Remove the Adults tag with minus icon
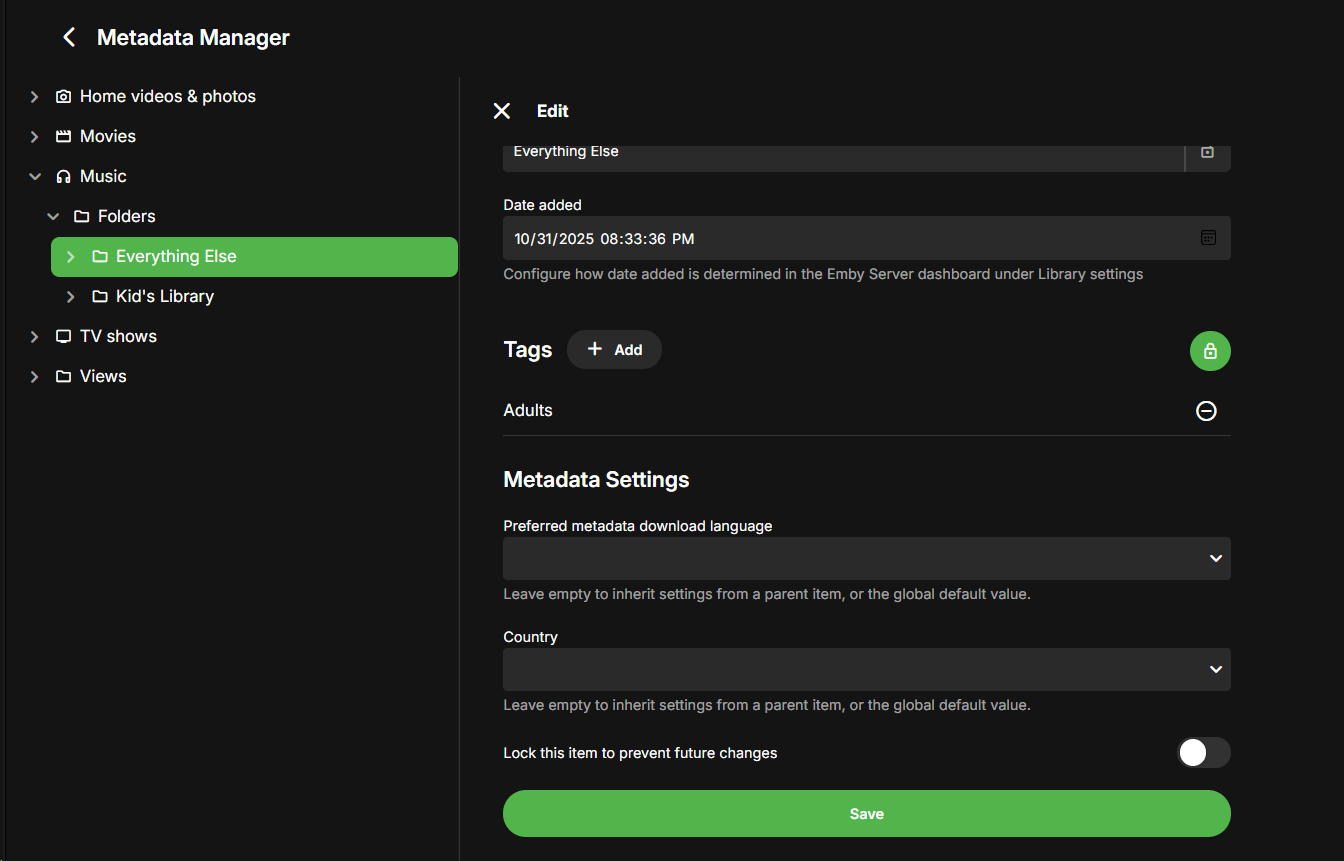 1207,411
